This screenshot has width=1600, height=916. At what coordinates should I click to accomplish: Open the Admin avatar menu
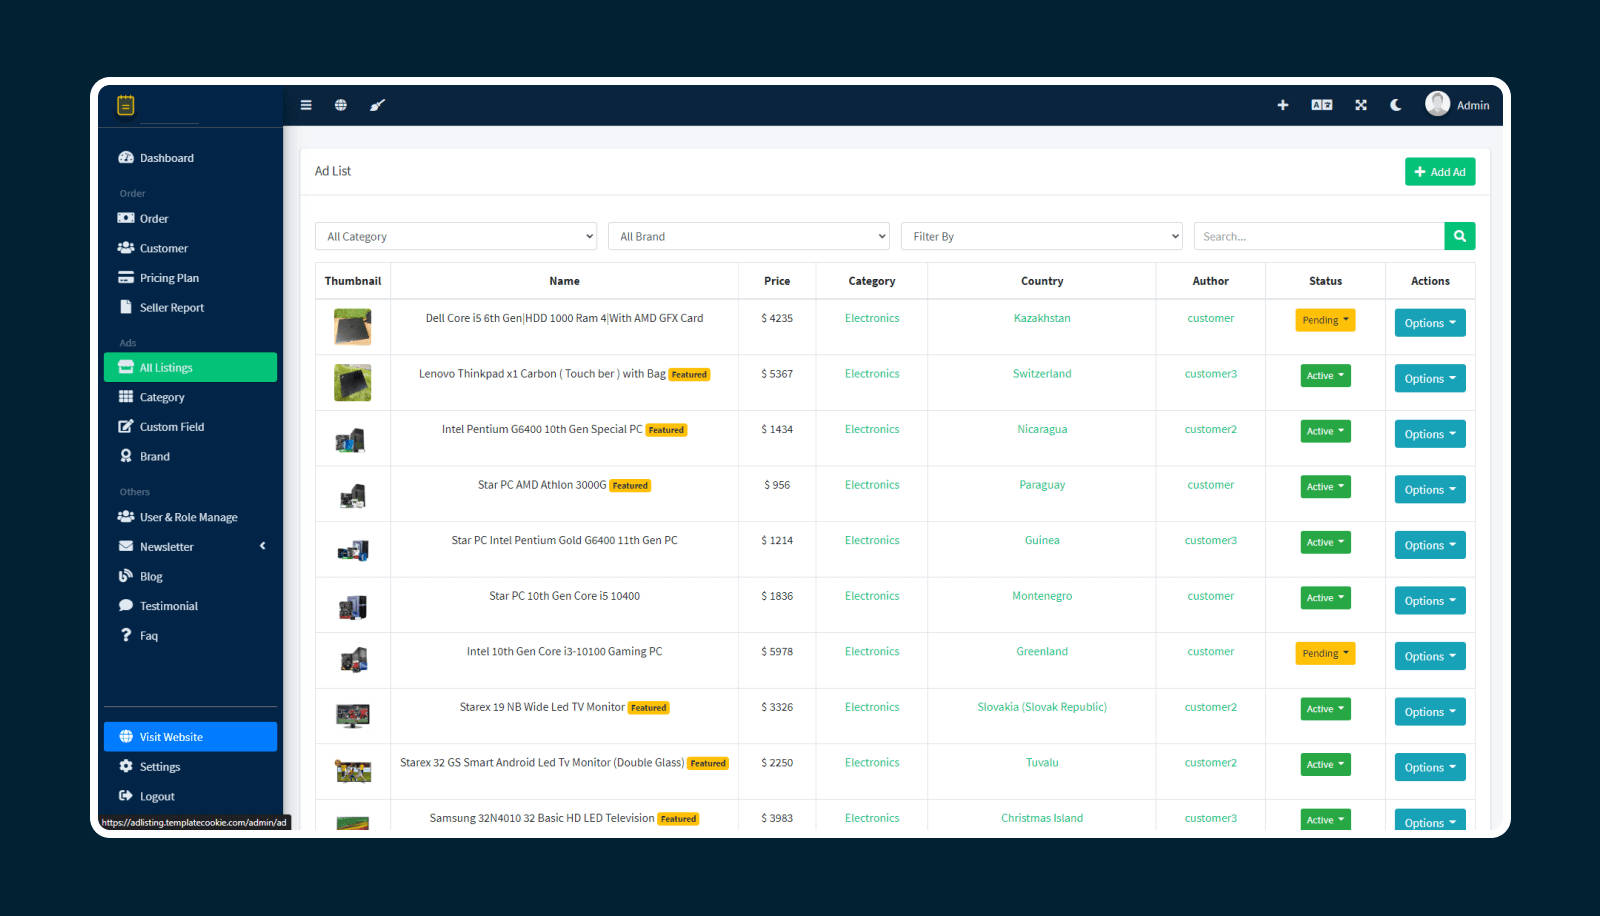(x=1457, y=104)
